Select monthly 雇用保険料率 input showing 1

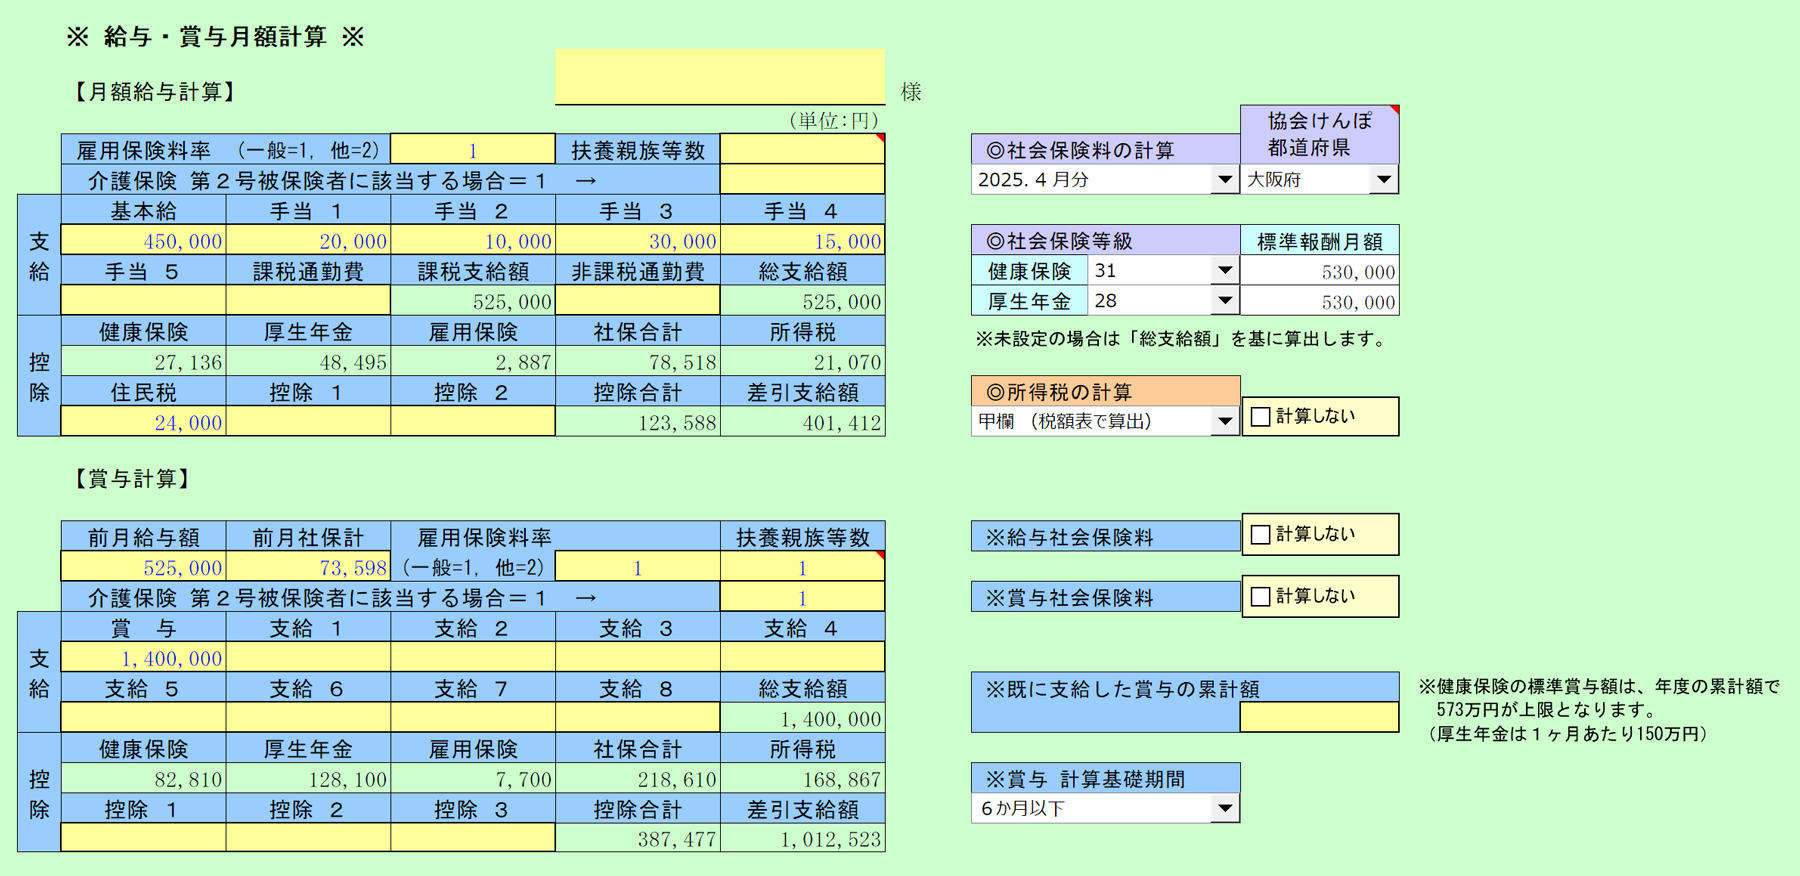[x=473, y=150]
